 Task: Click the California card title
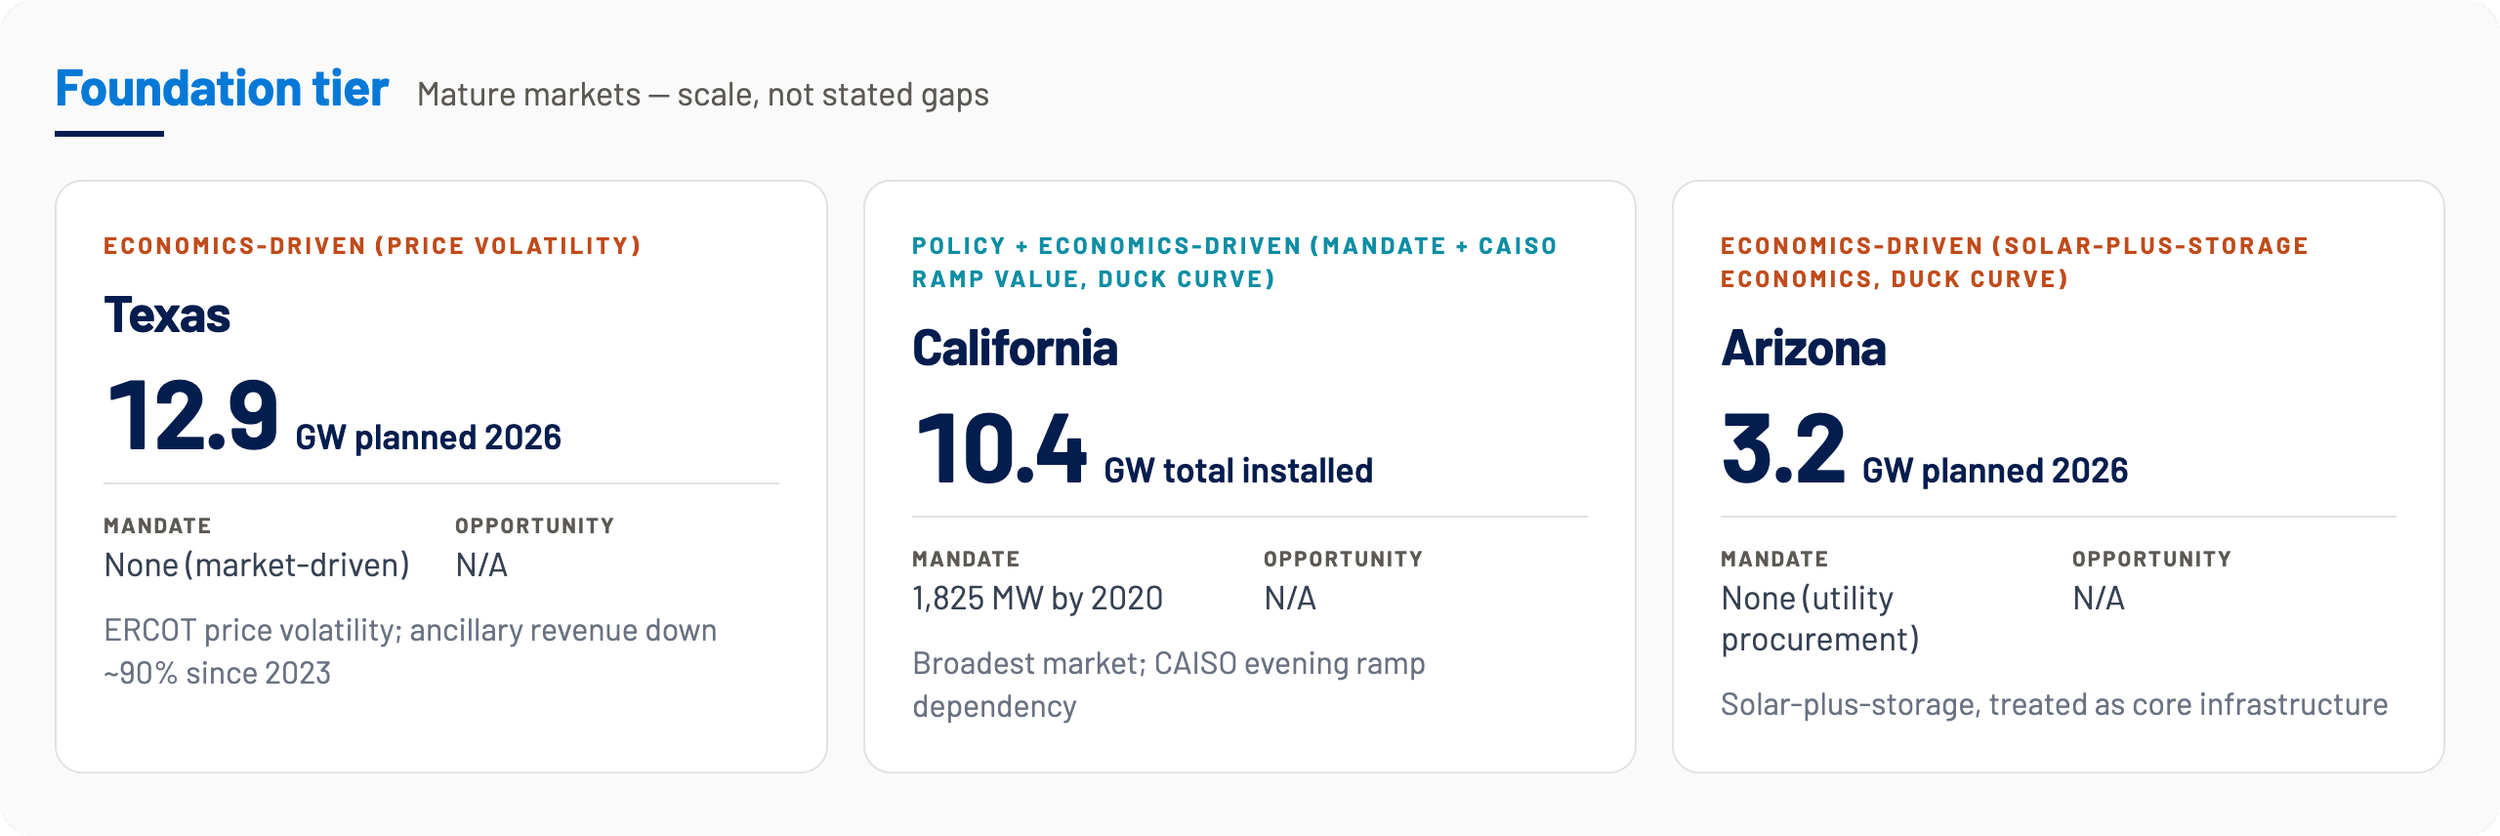pyautogui.click(x=1014, y=348)
